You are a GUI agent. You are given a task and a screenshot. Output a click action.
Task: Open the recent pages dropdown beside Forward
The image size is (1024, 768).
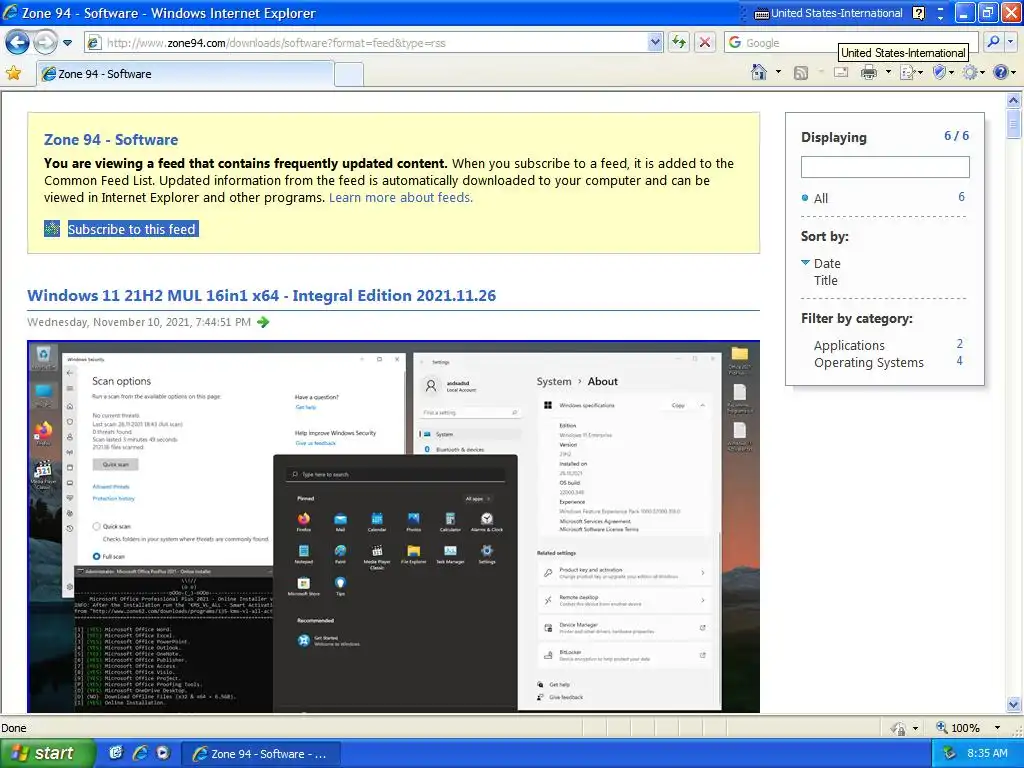[x=67, y=43]
